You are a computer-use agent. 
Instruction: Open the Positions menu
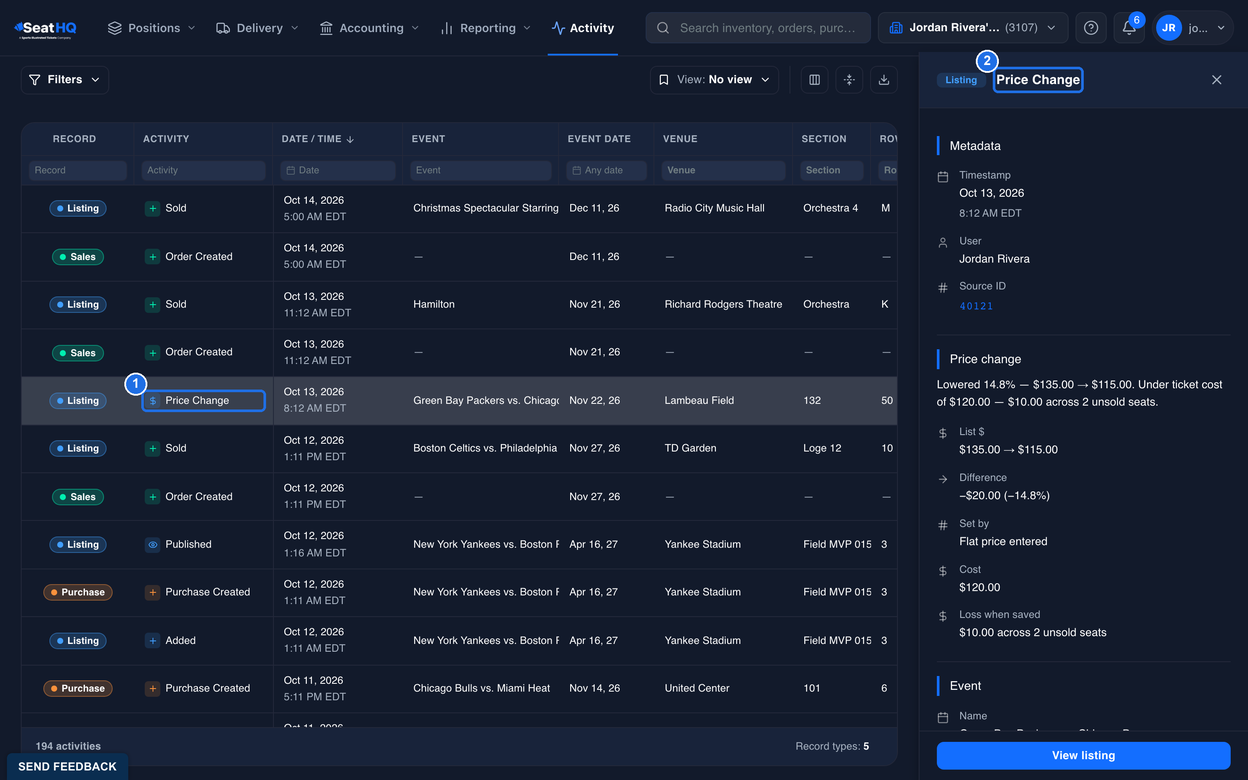[152, 28]
